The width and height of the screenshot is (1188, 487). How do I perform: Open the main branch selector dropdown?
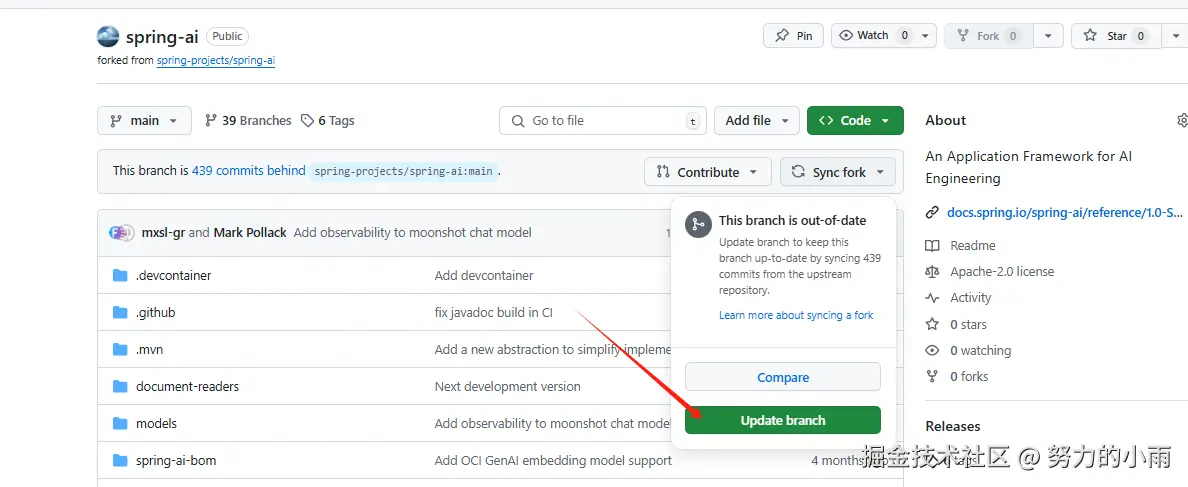tap(144, 121)
